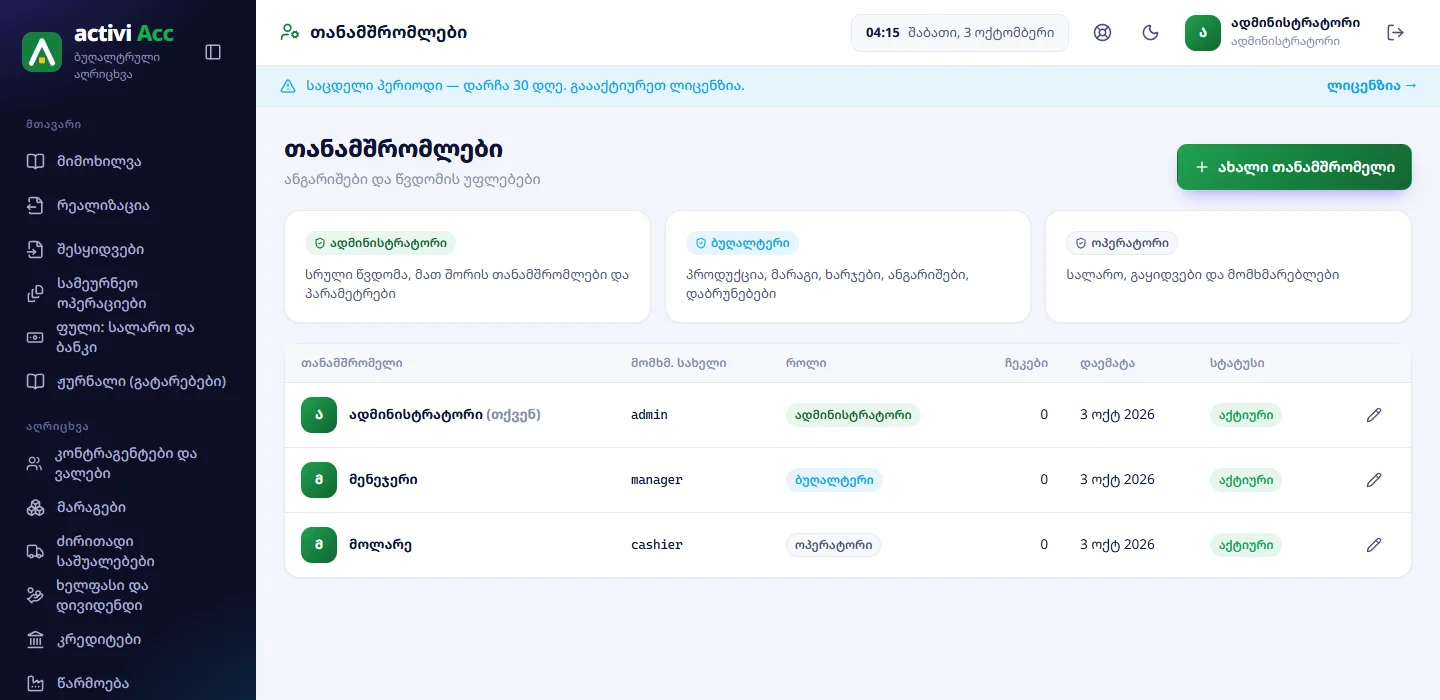The height and width of the screenshot is (700, 1440).
Task: Log out using the exit icon
Action: (1396, 33)
